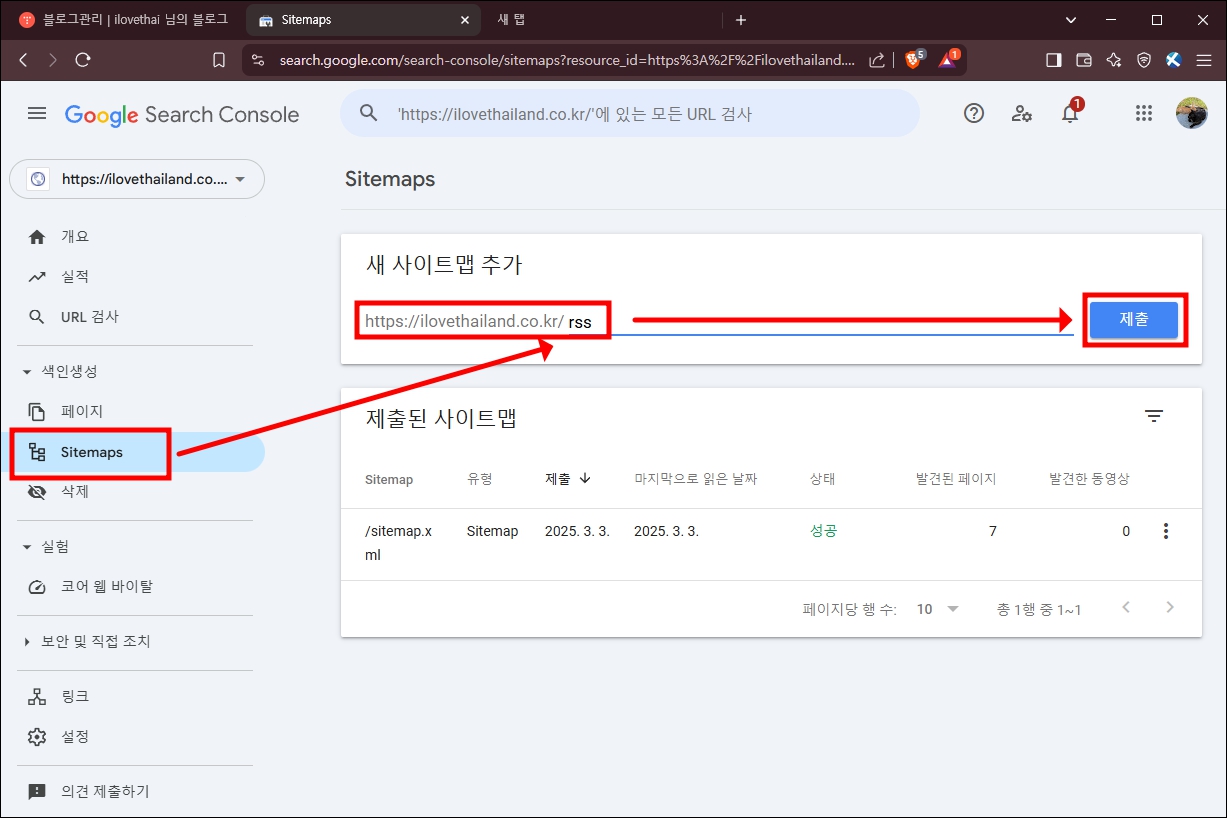This screenshot has width=1227, height=818.
Task: Open the account profile avatar
Action: click(x=1191, y=114)
